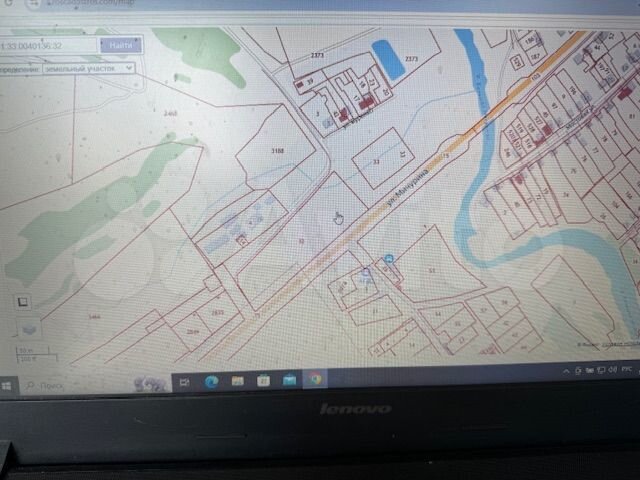
Task: Open the Windows Start menu
Action: (x=8, y=384)
